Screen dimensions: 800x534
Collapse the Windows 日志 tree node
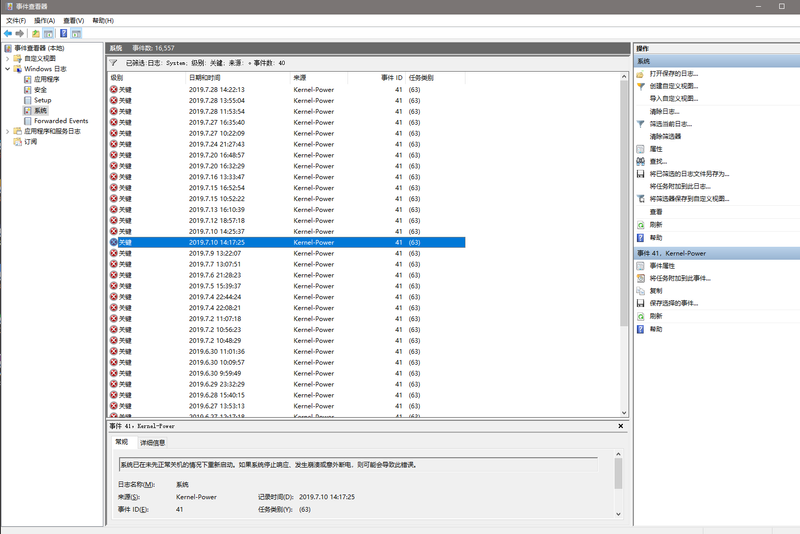[8, 69]
